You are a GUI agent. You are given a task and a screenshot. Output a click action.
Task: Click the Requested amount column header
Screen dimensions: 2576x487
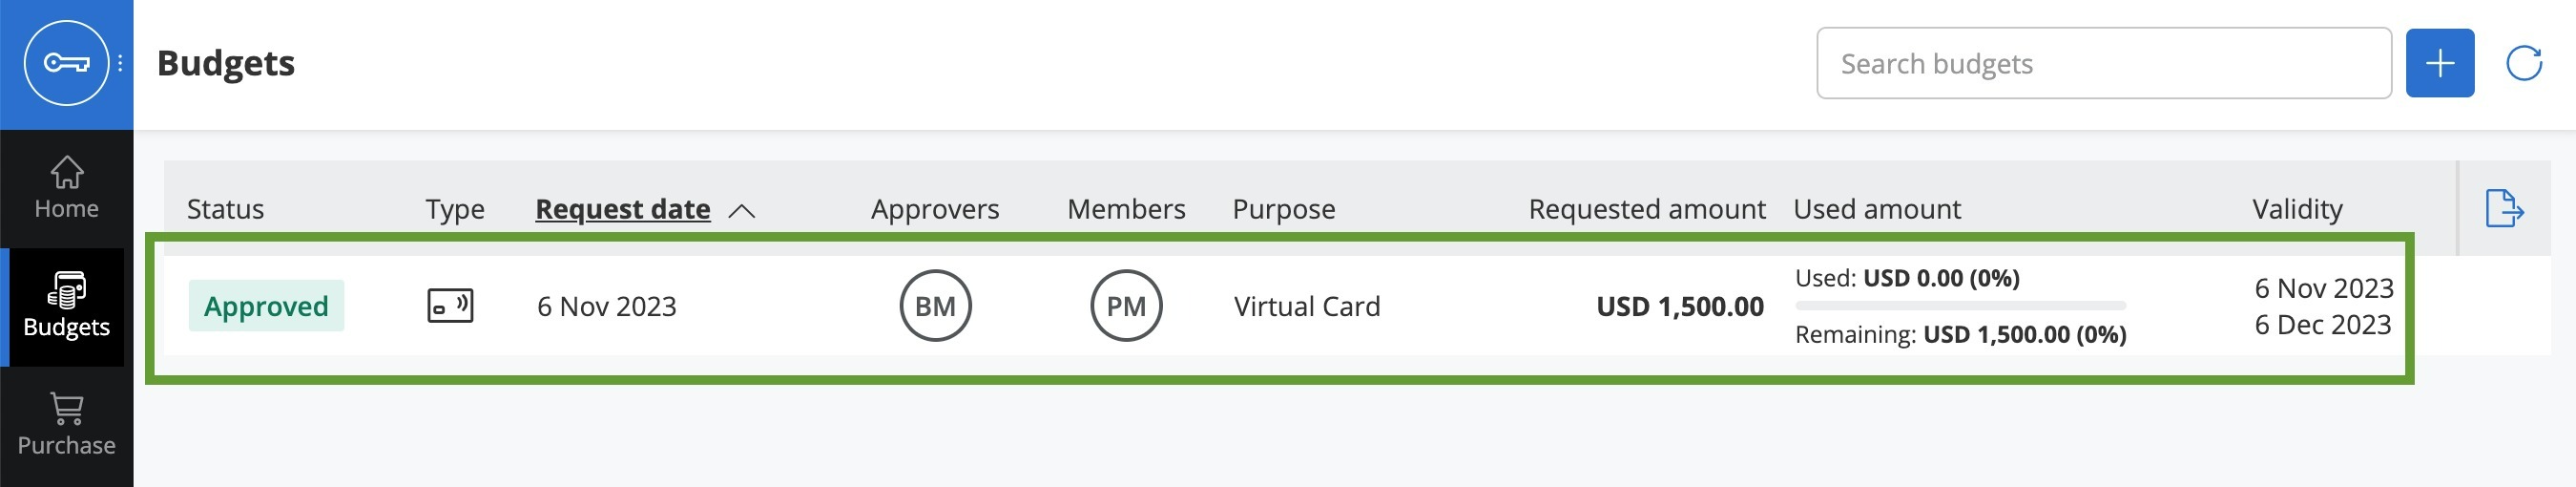coord(1647,209)
